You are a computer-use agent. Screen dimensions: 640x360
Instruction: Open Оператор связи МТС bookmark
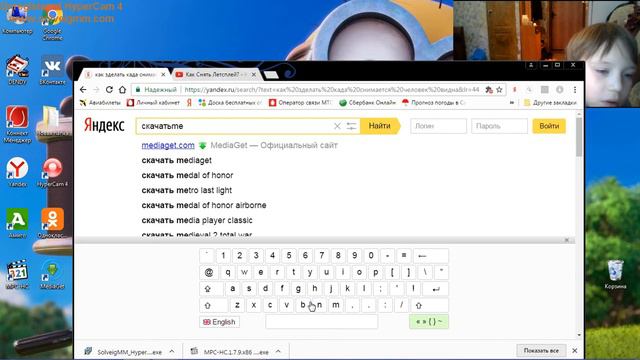[x=300, y=103]
